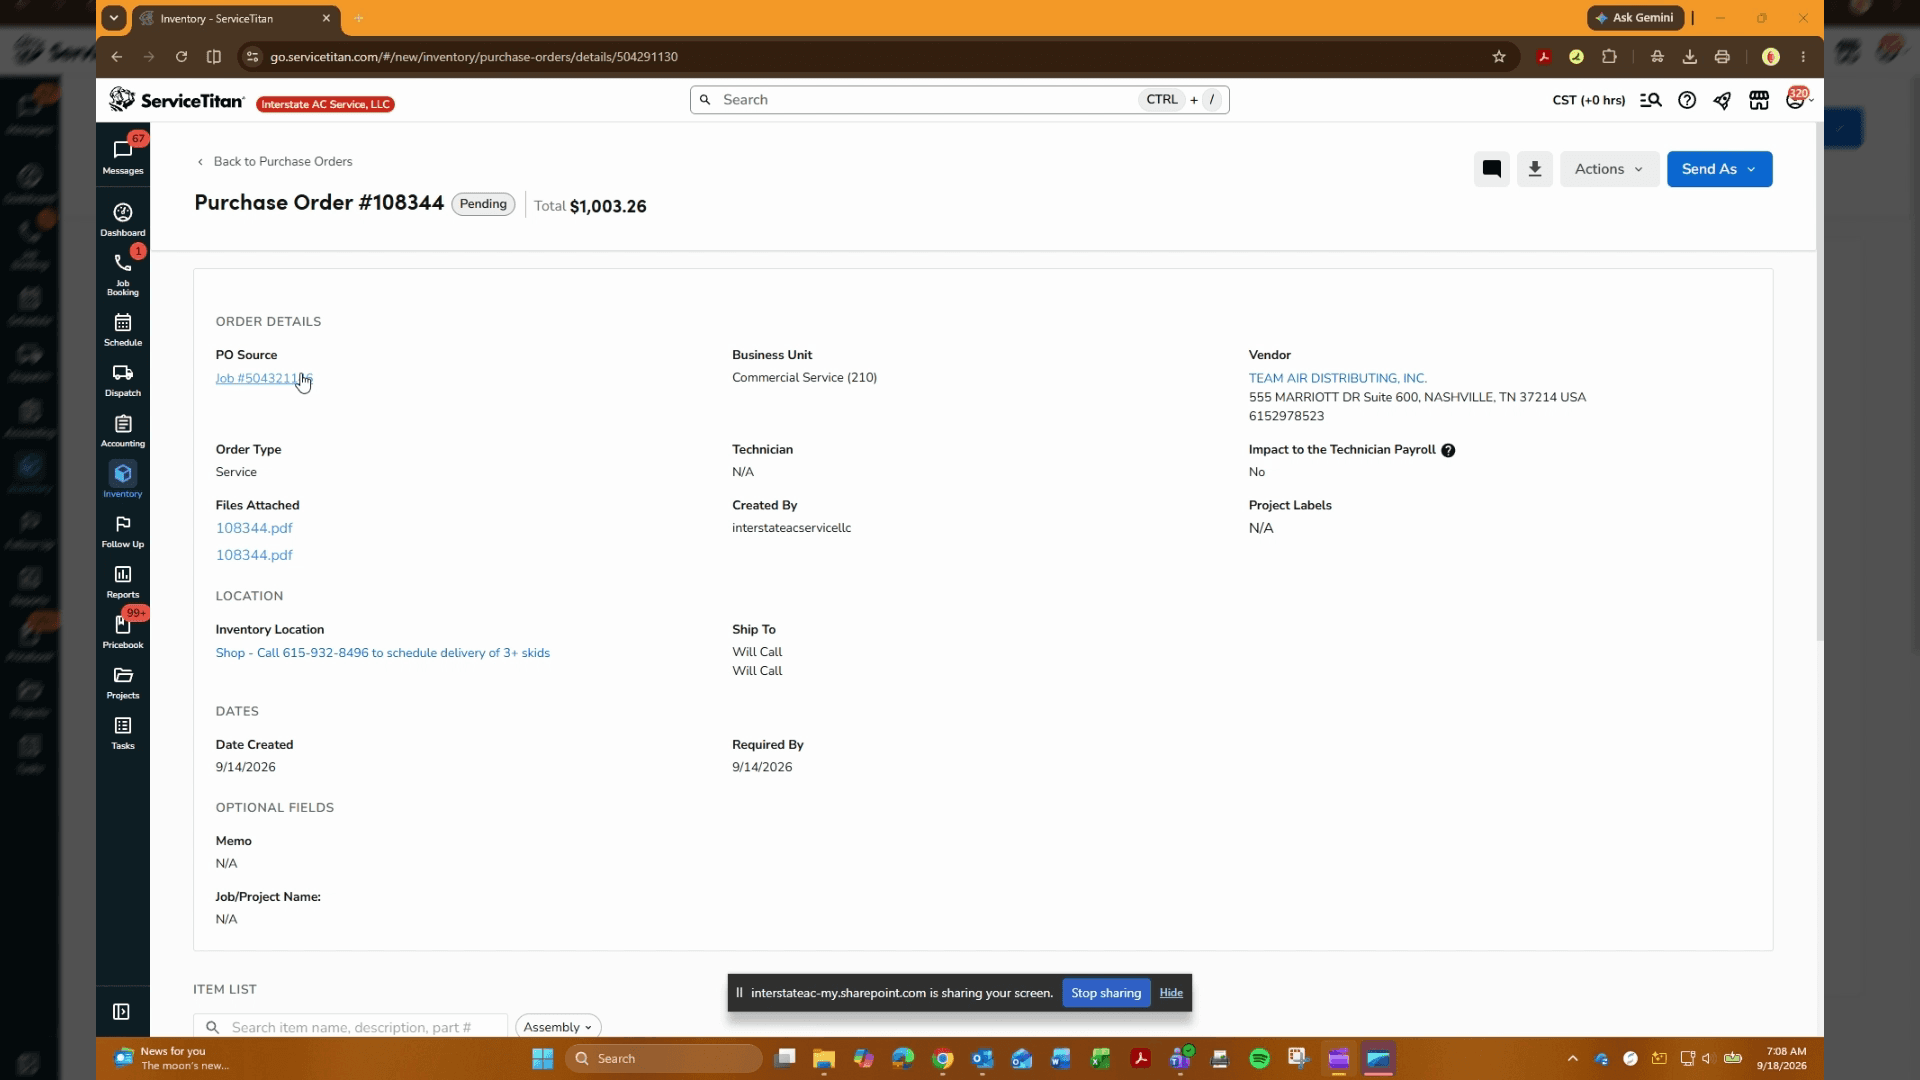Select the Inventory - ServiceTitan browser tab
The image size is (1920, 1080).
[236, 18]
